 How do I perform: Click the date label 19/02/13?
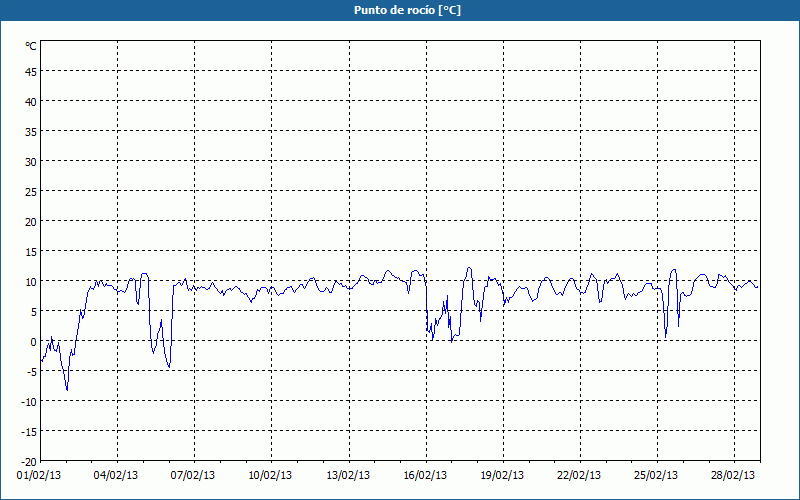tap(502, 476)
